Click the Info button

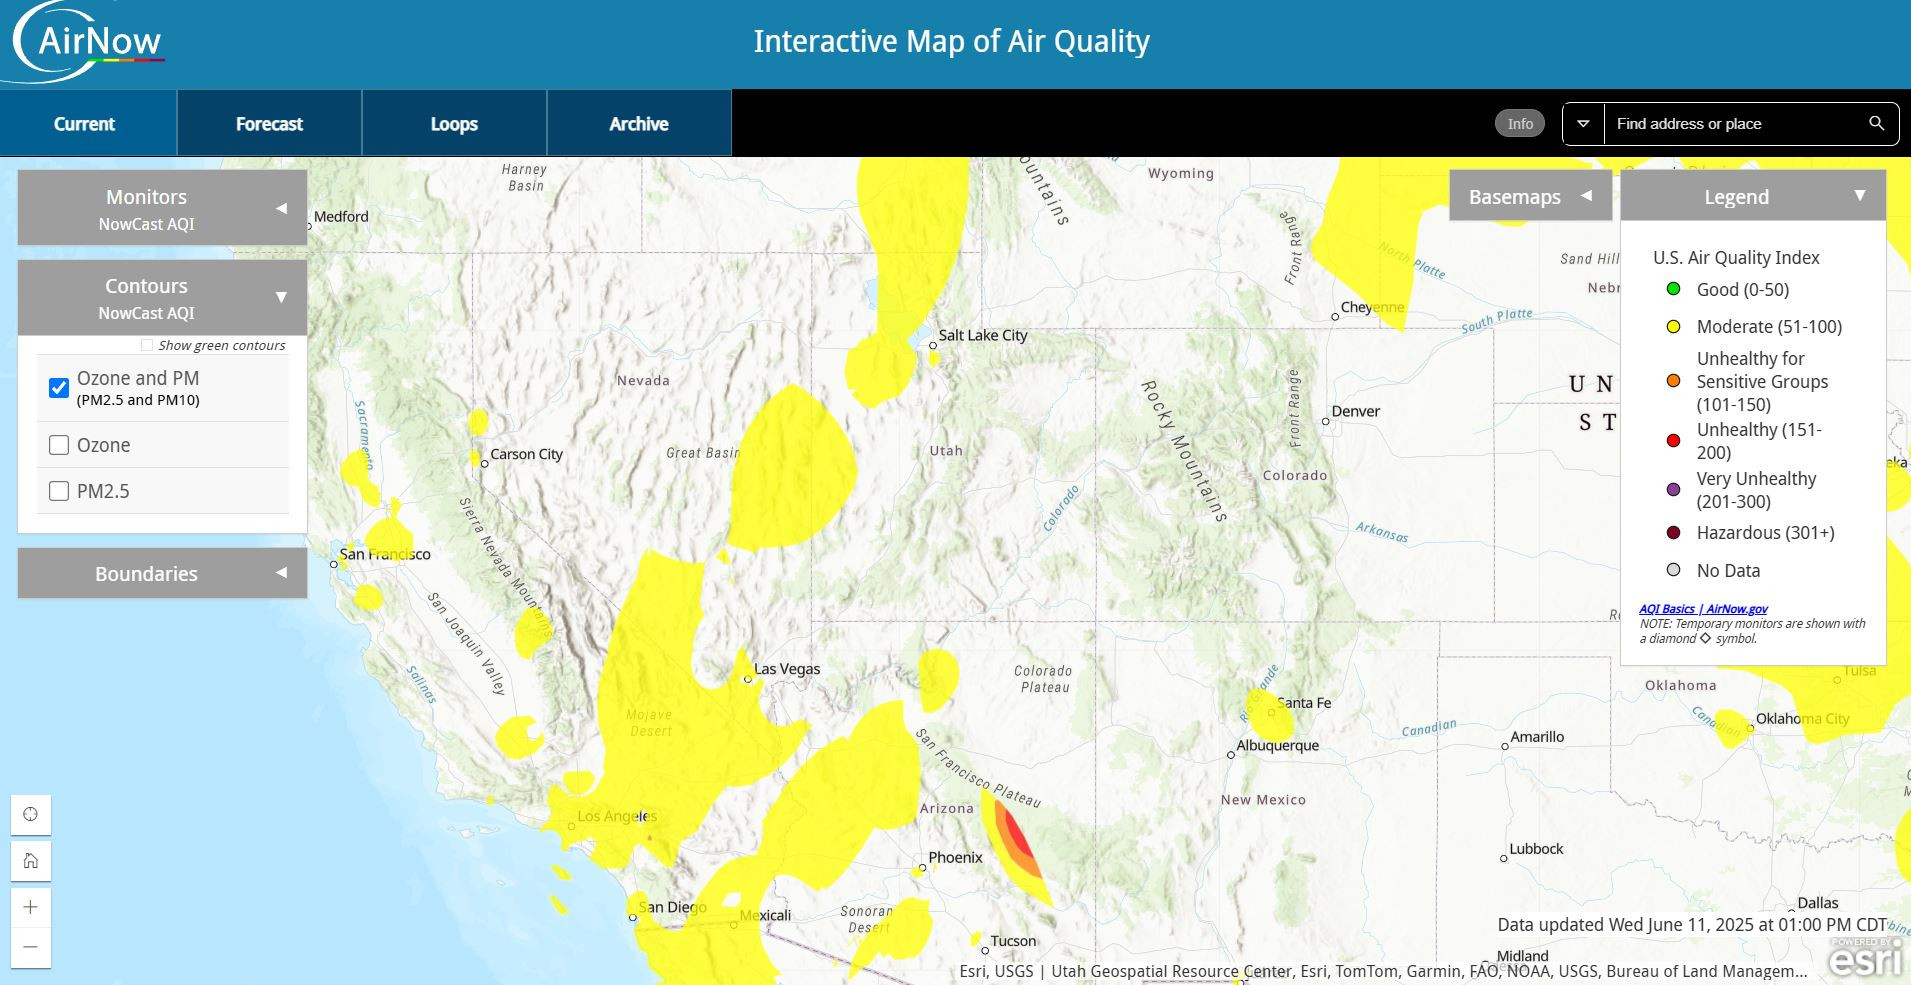pyautogui.click(x=1520, y=124)
